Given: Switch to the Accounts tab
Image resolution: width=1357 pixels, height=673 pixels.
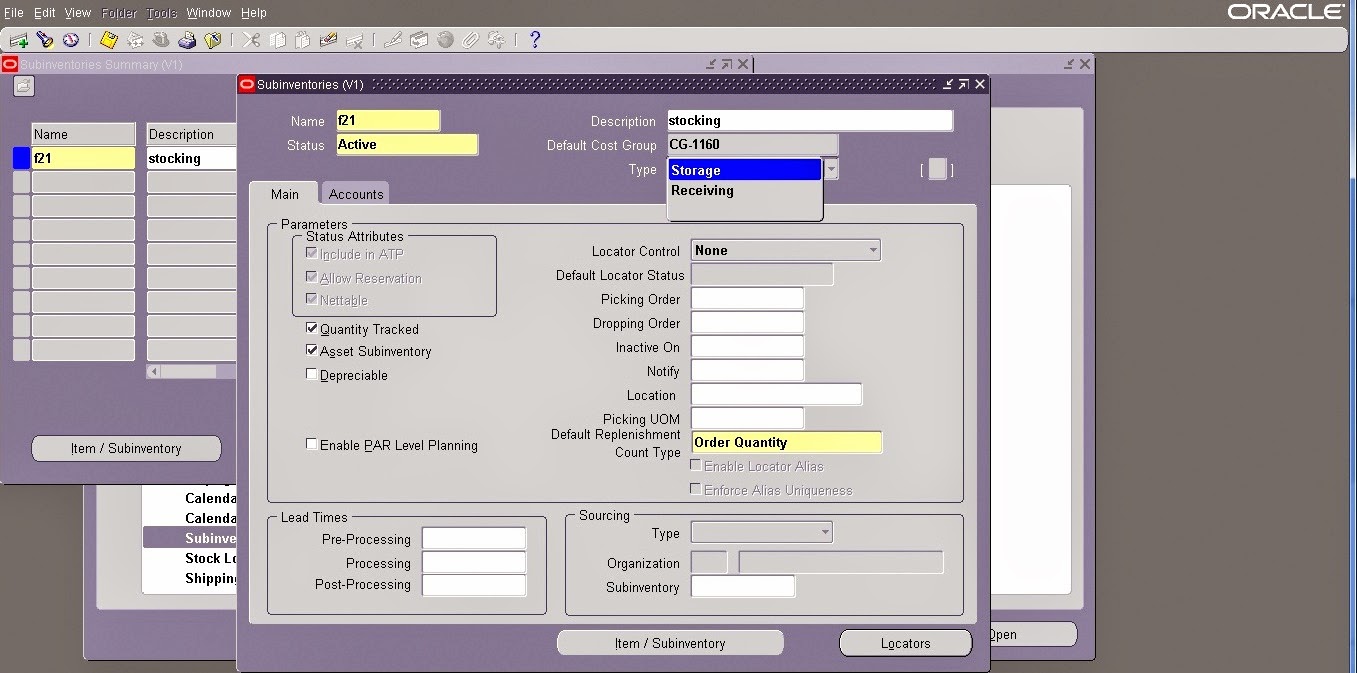Looking at the screenshot, I should [x=355, y=192].
